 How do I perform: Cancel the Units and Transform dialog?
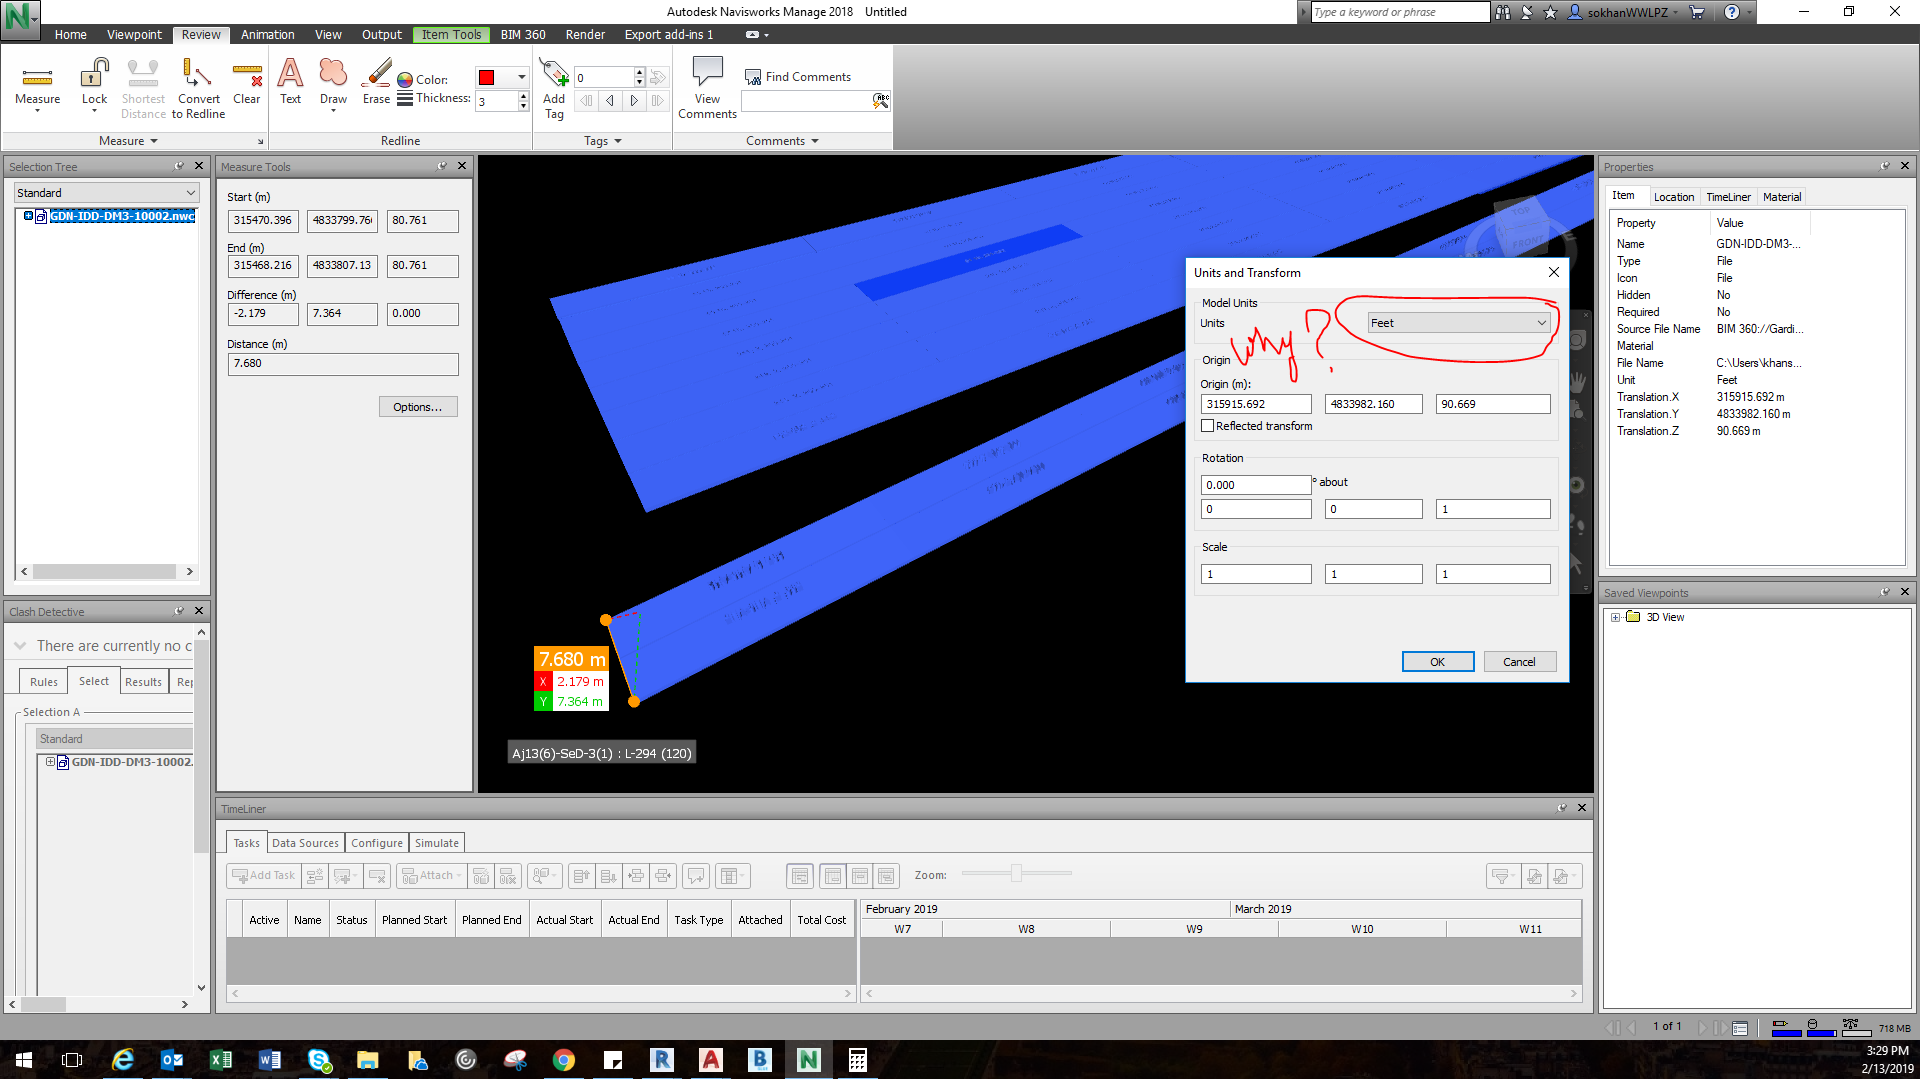(x=1519, y=662)
